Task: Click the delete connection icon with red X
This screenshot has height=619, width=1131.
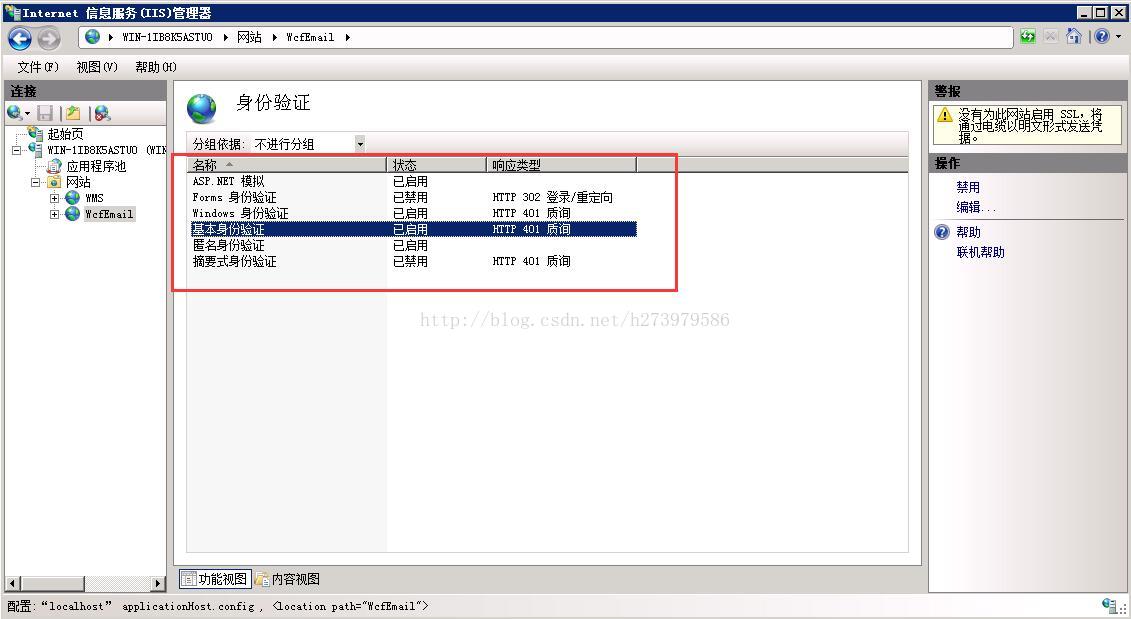Action: coord(100,112)
